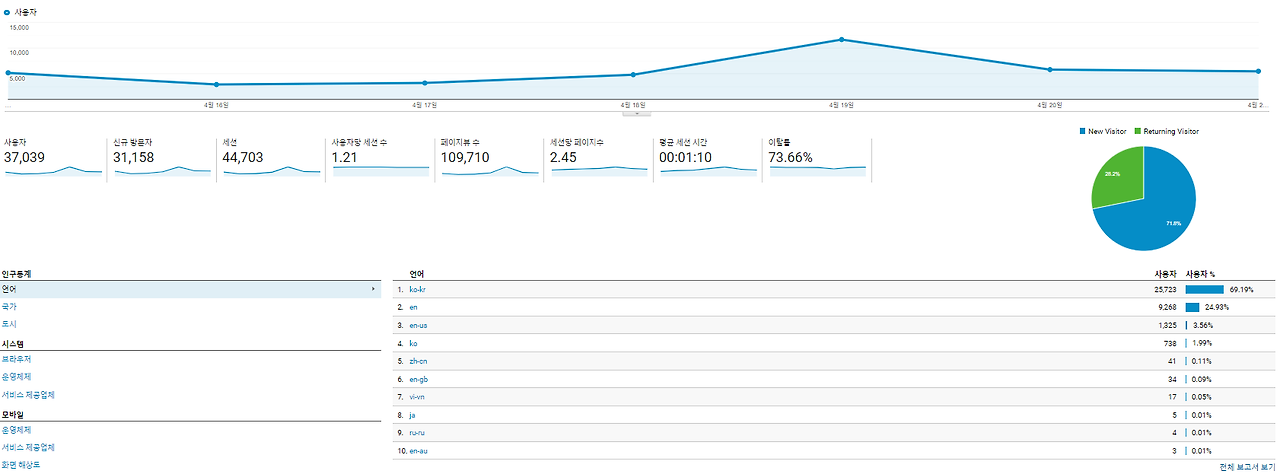Open the 국가 demographics link
1280x474 pixels.
[9, 307]
